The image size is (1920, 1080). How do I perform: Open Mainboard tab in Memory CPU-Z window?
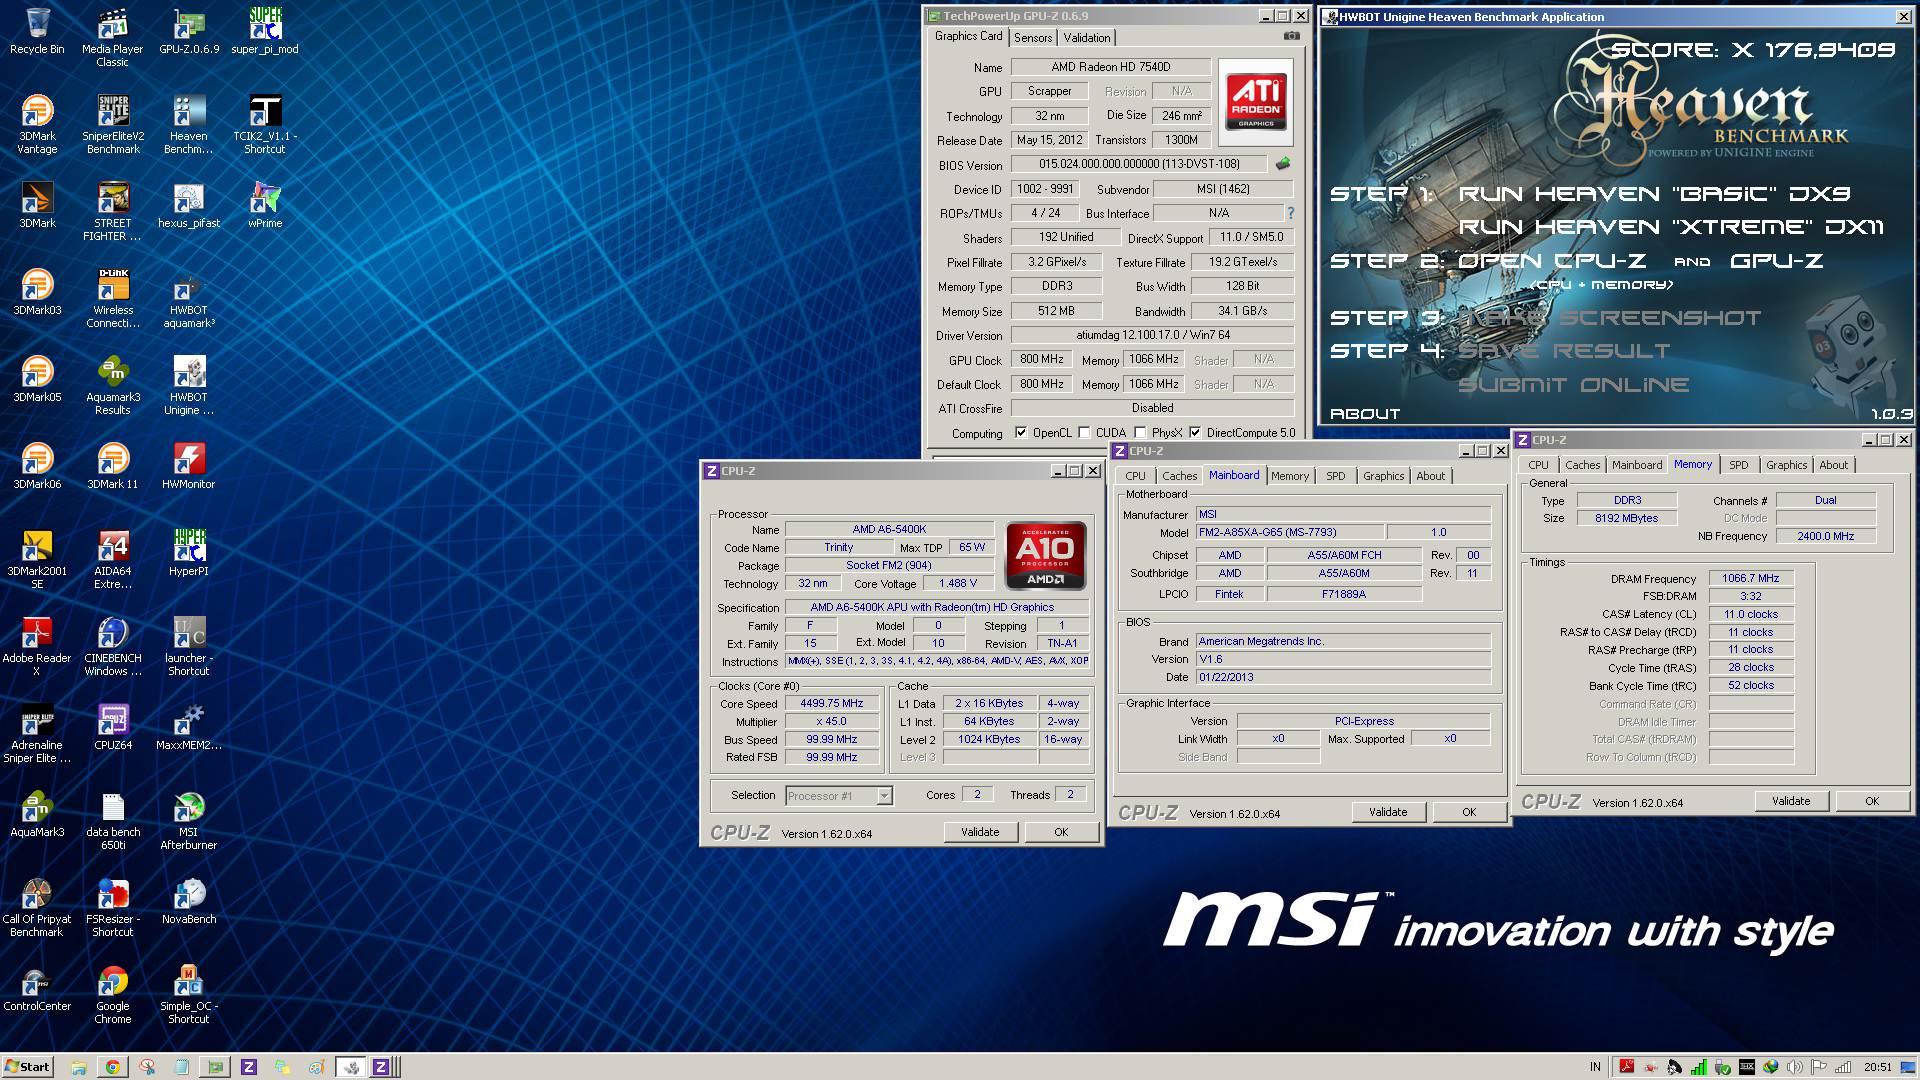click(x=1636, y=465)
